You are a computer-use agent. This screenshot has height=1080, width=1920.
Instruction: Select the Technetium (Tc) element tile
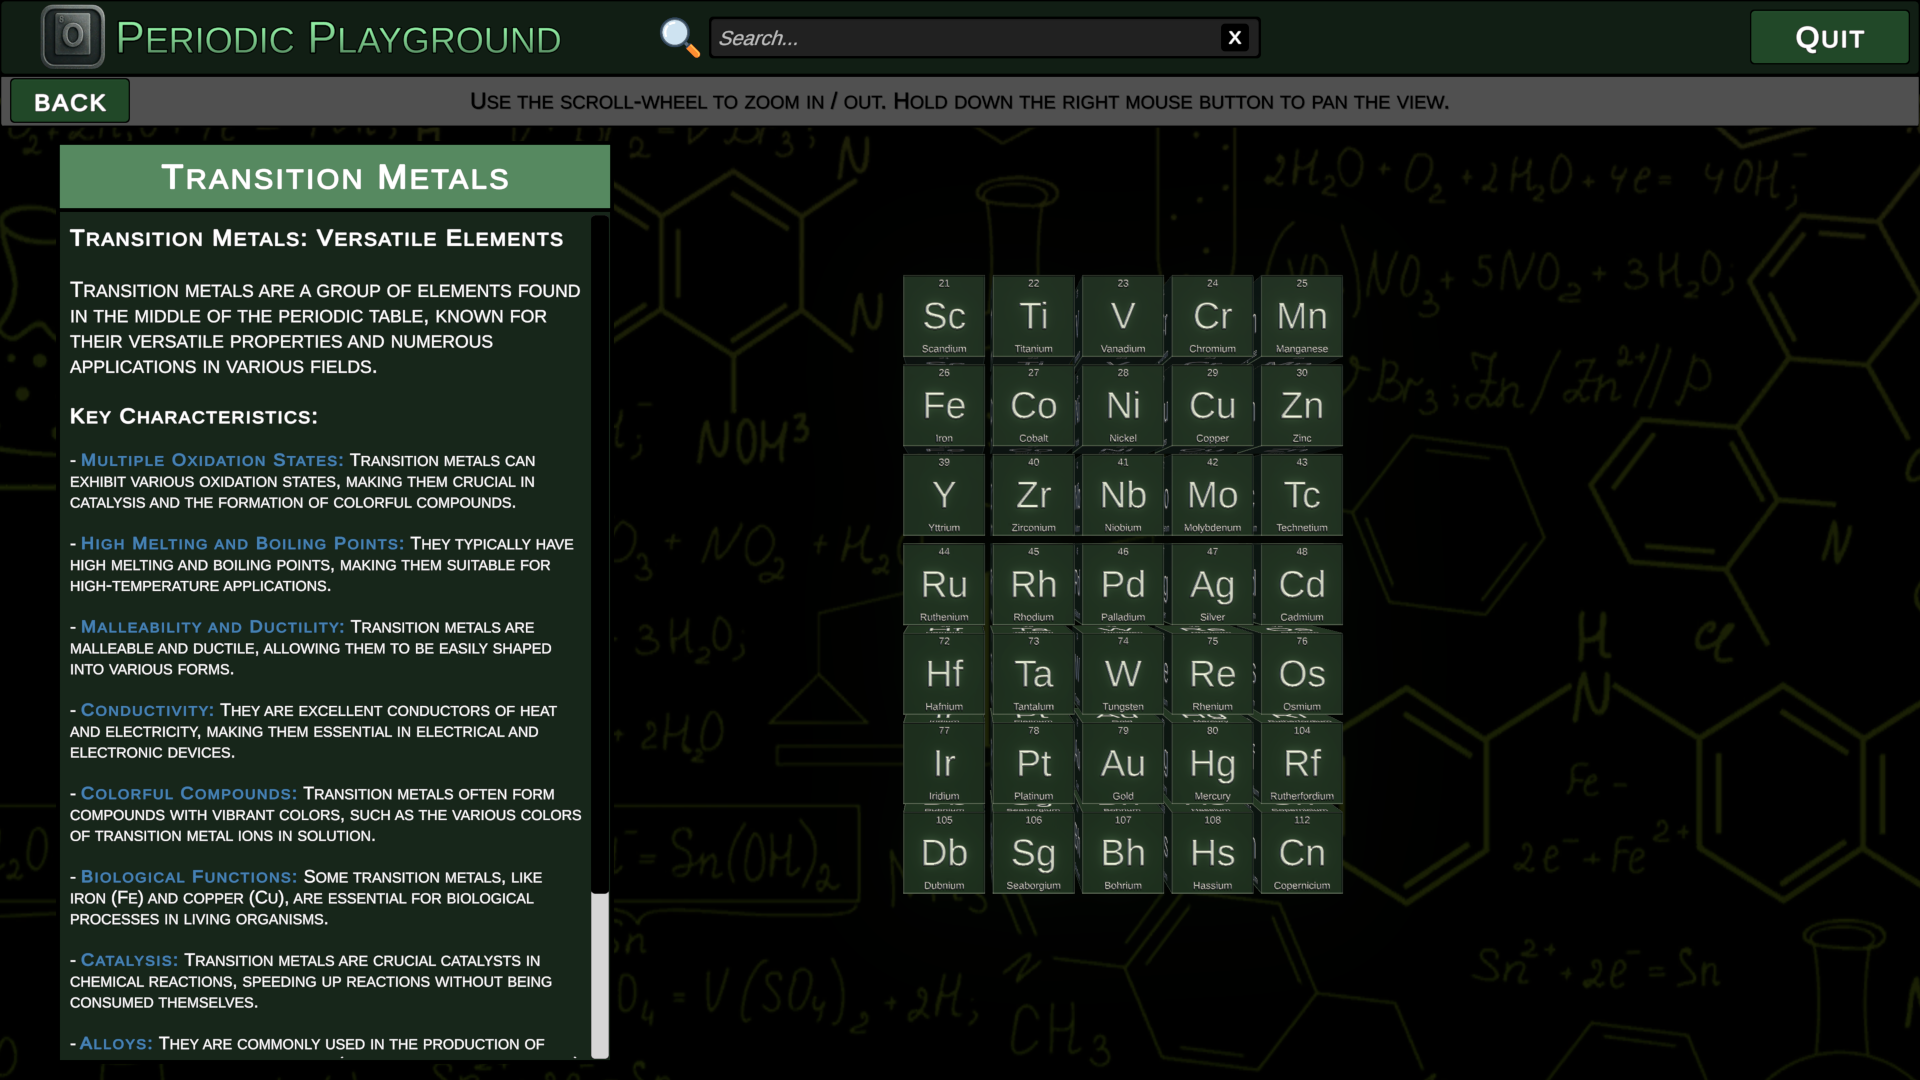click(1302, 495)
